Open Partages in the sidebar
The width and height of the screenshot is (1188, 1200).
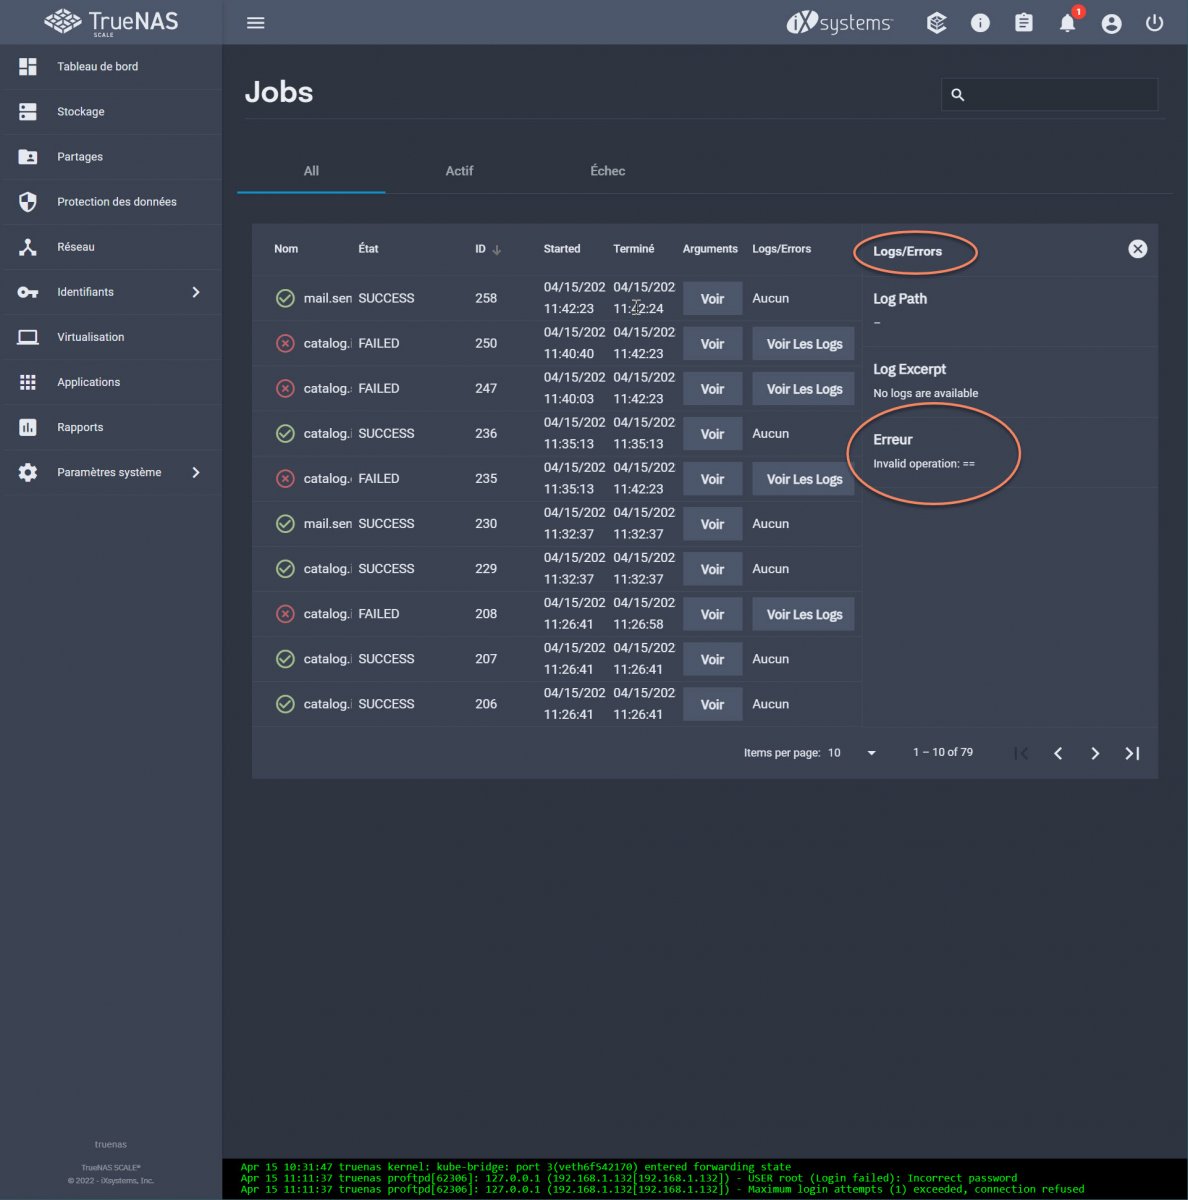click(111, 157)
